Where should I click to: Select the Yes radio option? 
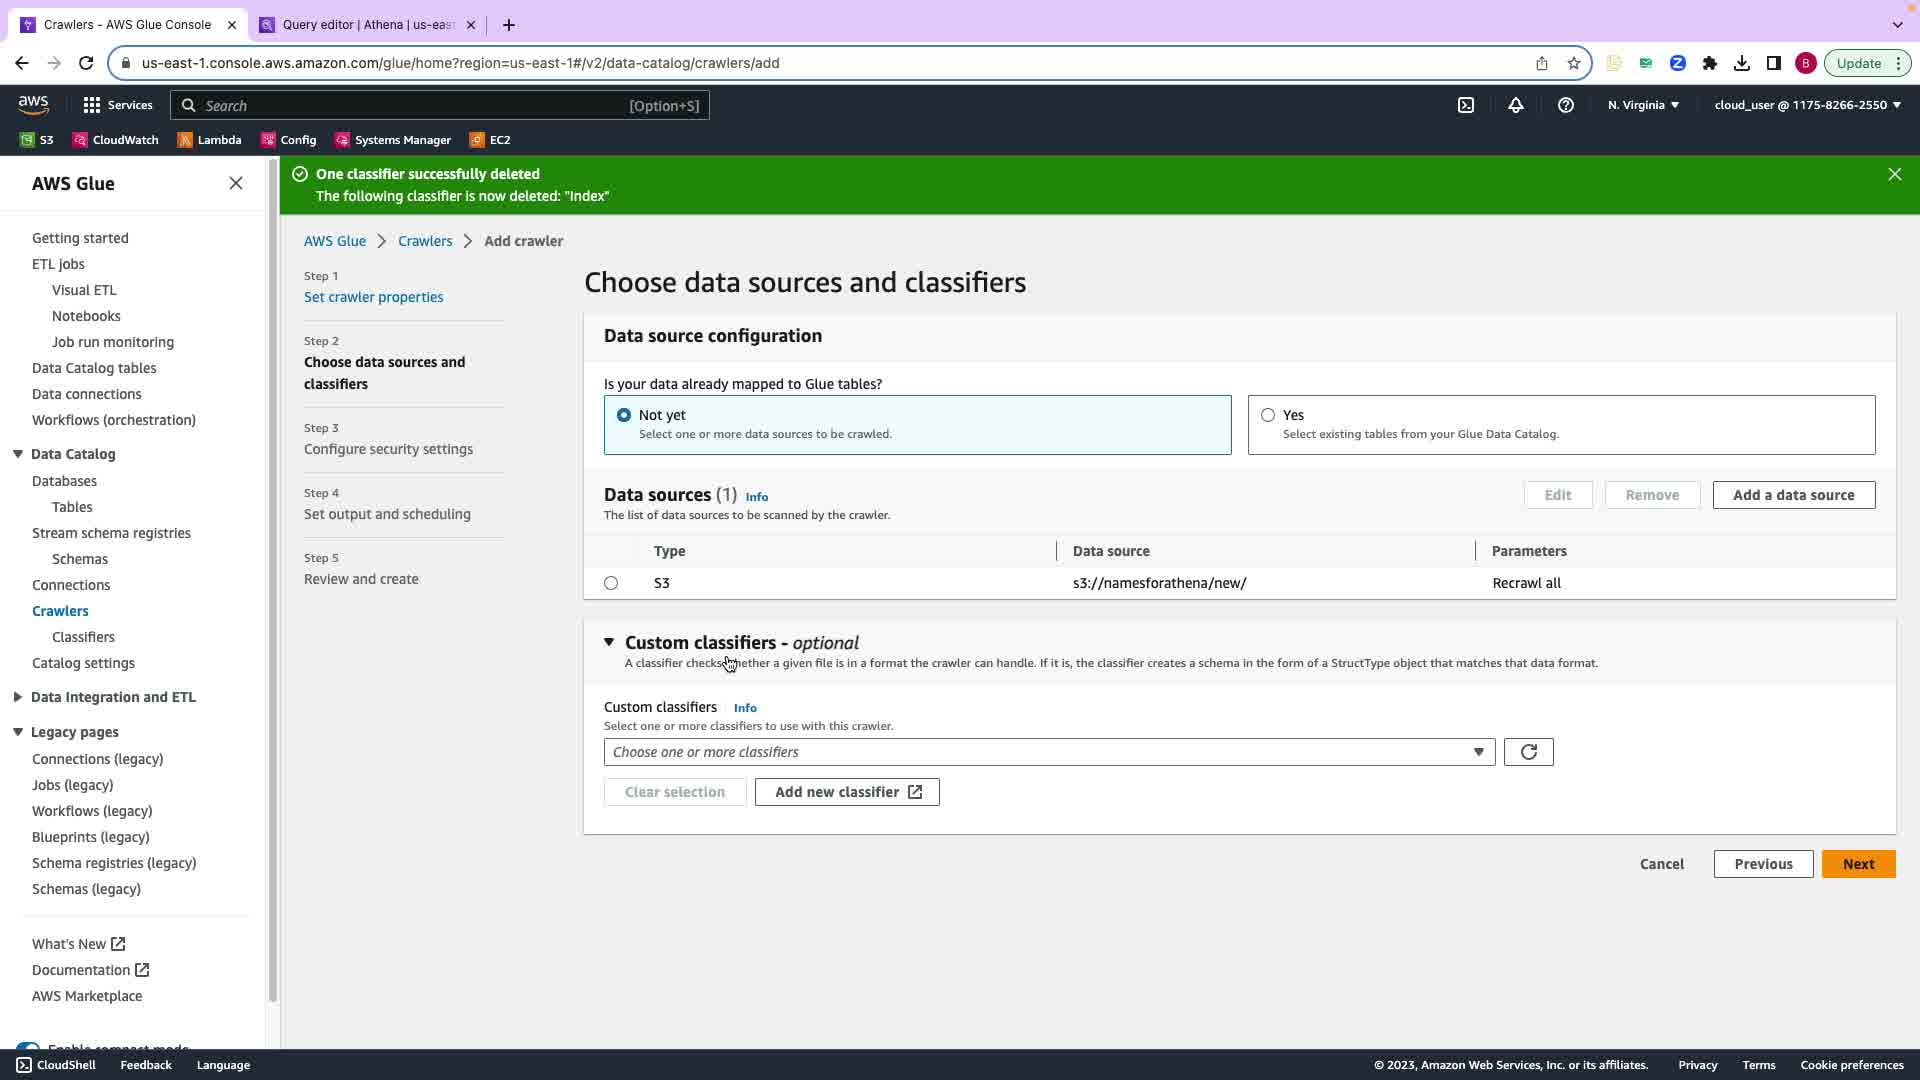click(1268, 415)
